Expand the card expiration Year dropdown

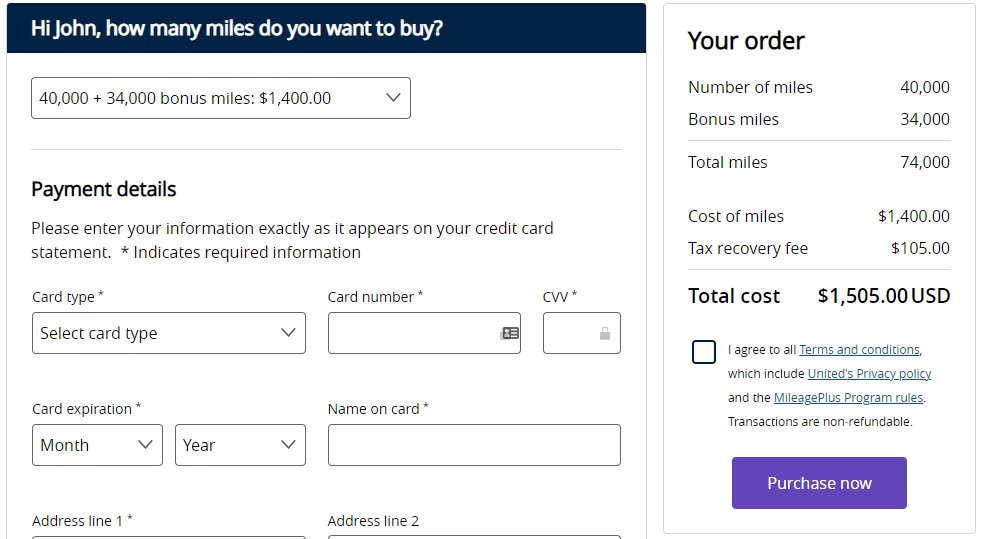tap(240, 445)
